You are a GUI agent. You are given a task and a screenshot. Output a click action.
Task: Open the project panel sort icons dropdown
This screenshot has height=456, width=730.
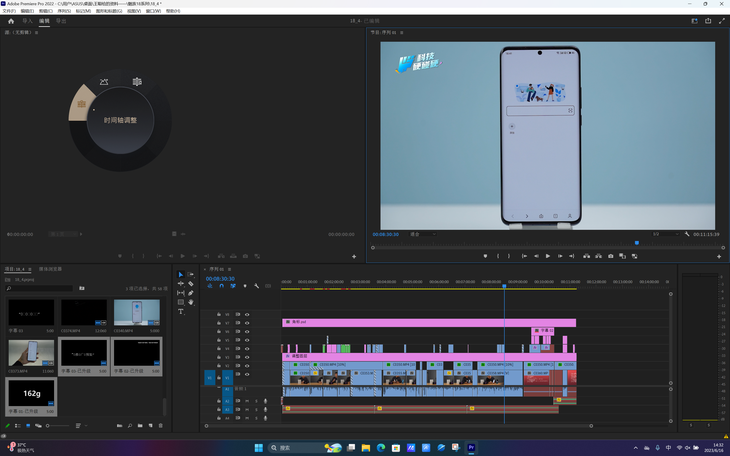coord(80,426)
